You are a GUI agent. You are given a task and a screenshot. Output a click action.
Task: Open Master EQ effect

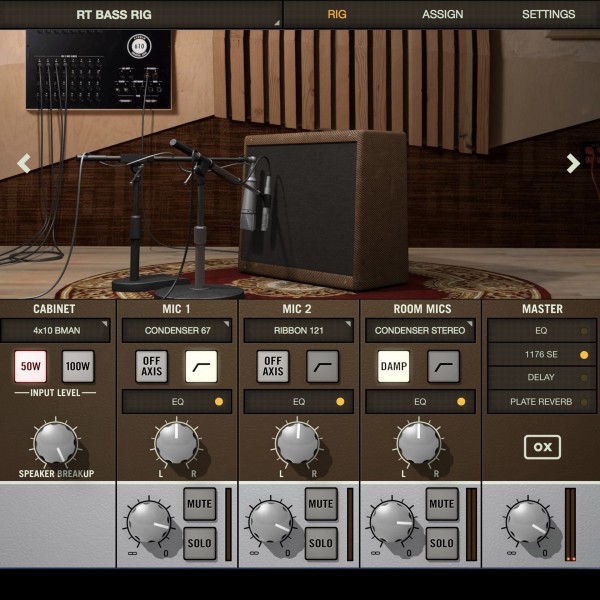point(541,331)
